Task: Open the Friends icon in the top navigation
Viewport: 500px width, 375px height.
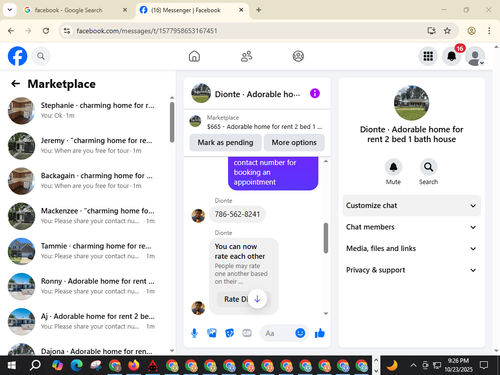Action: click(246, 56)
